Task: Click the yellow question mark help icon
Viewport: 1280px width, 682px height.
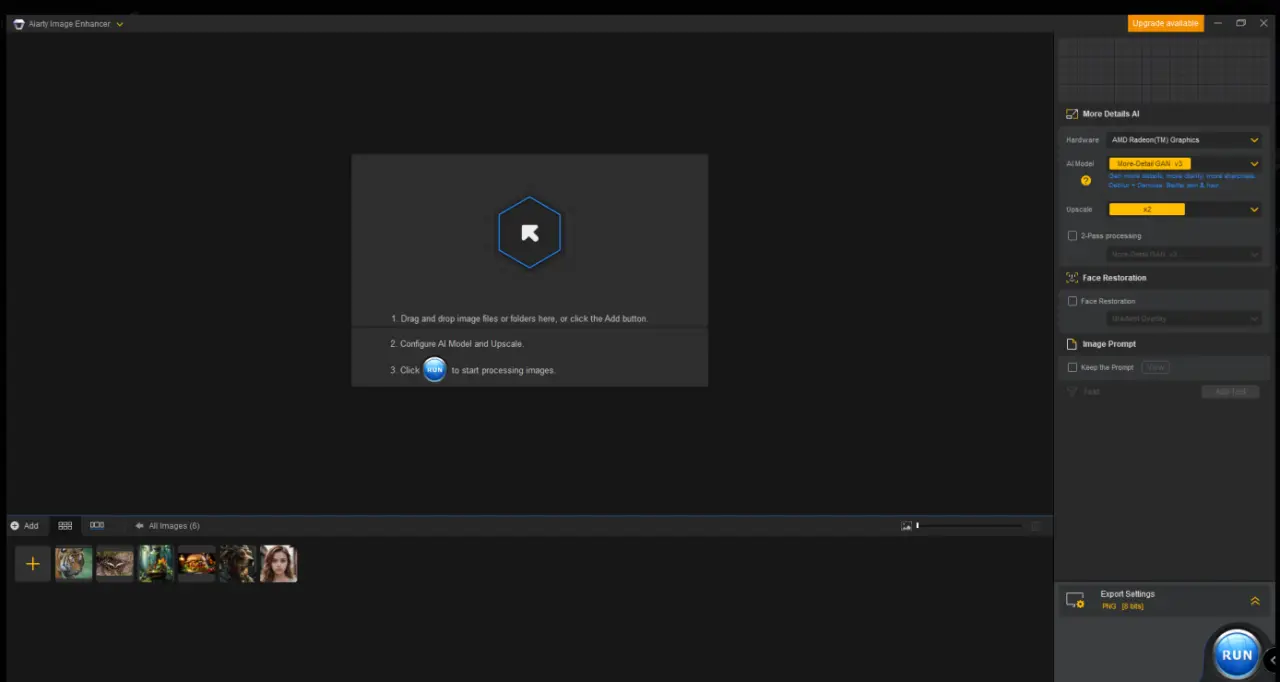Action: pos(1086,181)
